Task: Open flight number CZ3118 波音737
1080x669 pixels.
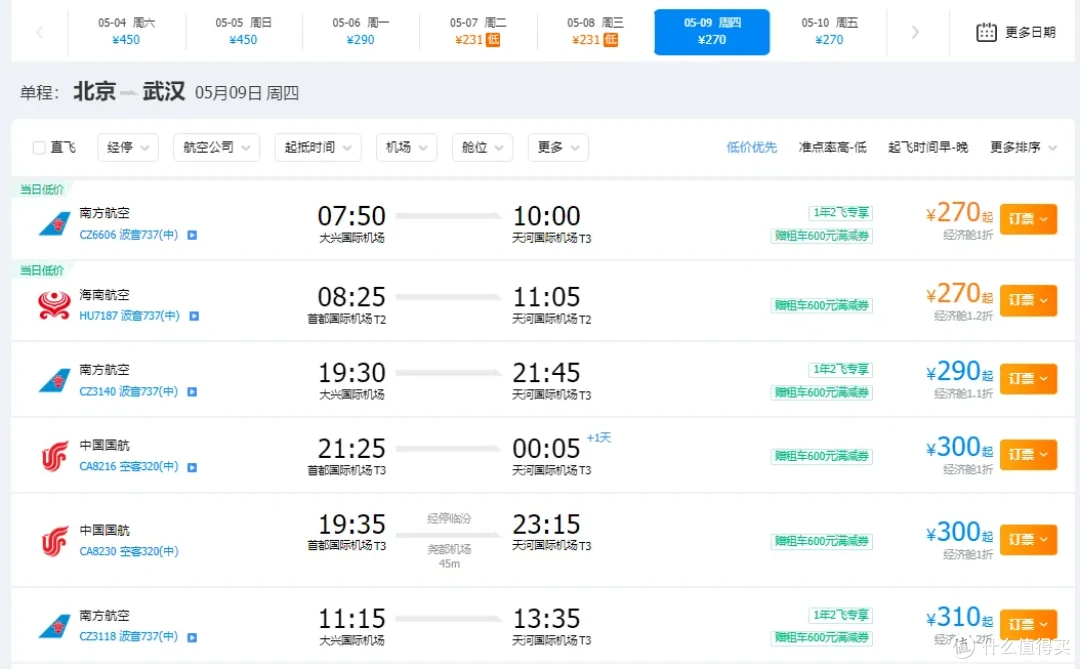Action: 128,636
